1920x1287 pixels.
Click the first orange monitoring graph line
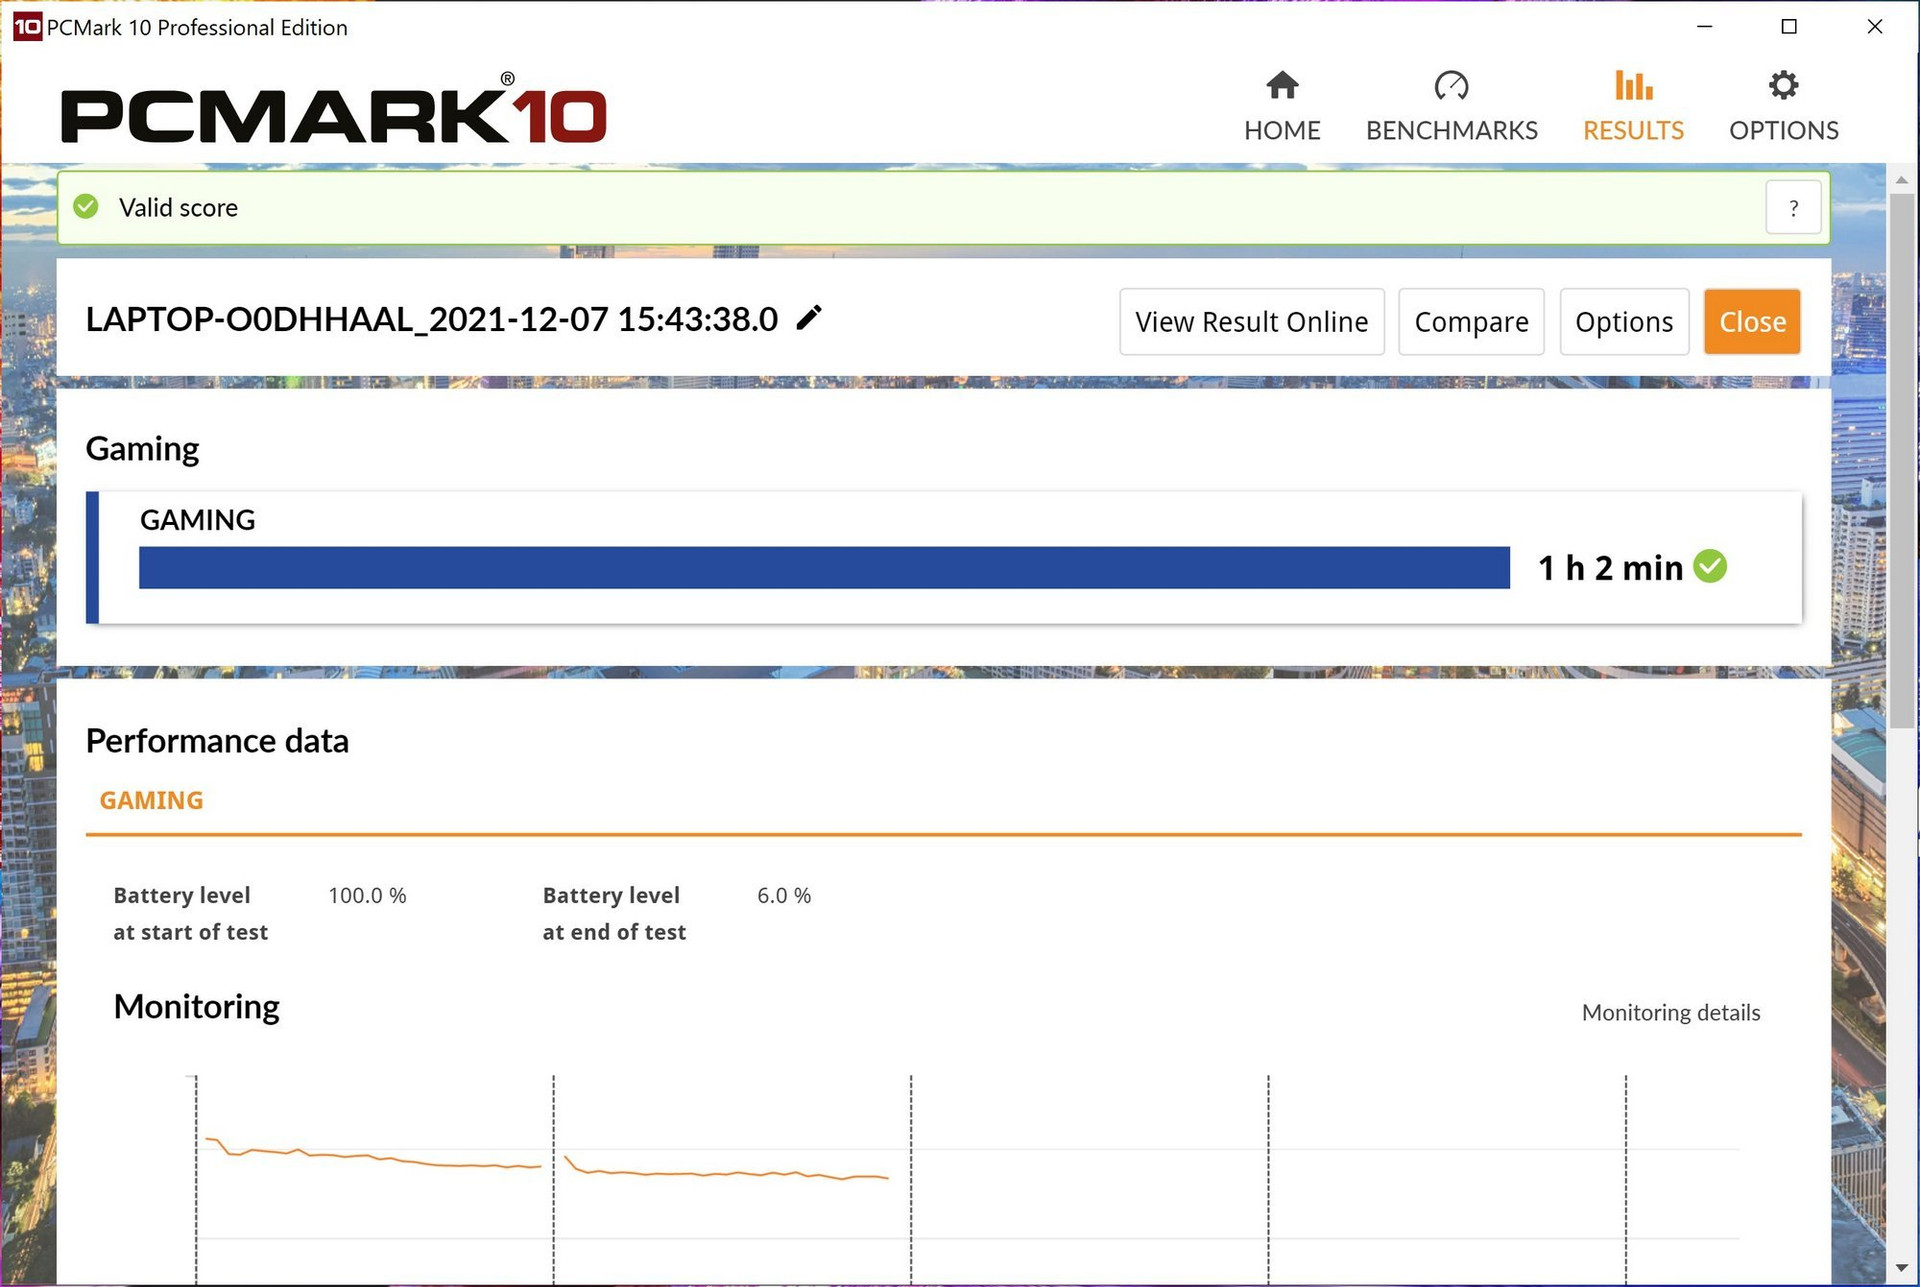[x=372, y=1155]
